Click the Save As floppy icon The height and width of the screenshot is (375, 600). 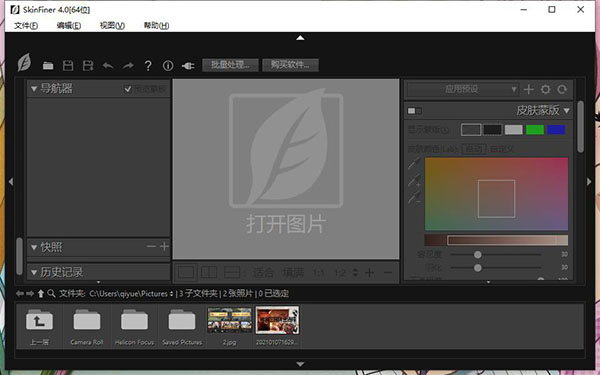(x=88, y=66)
